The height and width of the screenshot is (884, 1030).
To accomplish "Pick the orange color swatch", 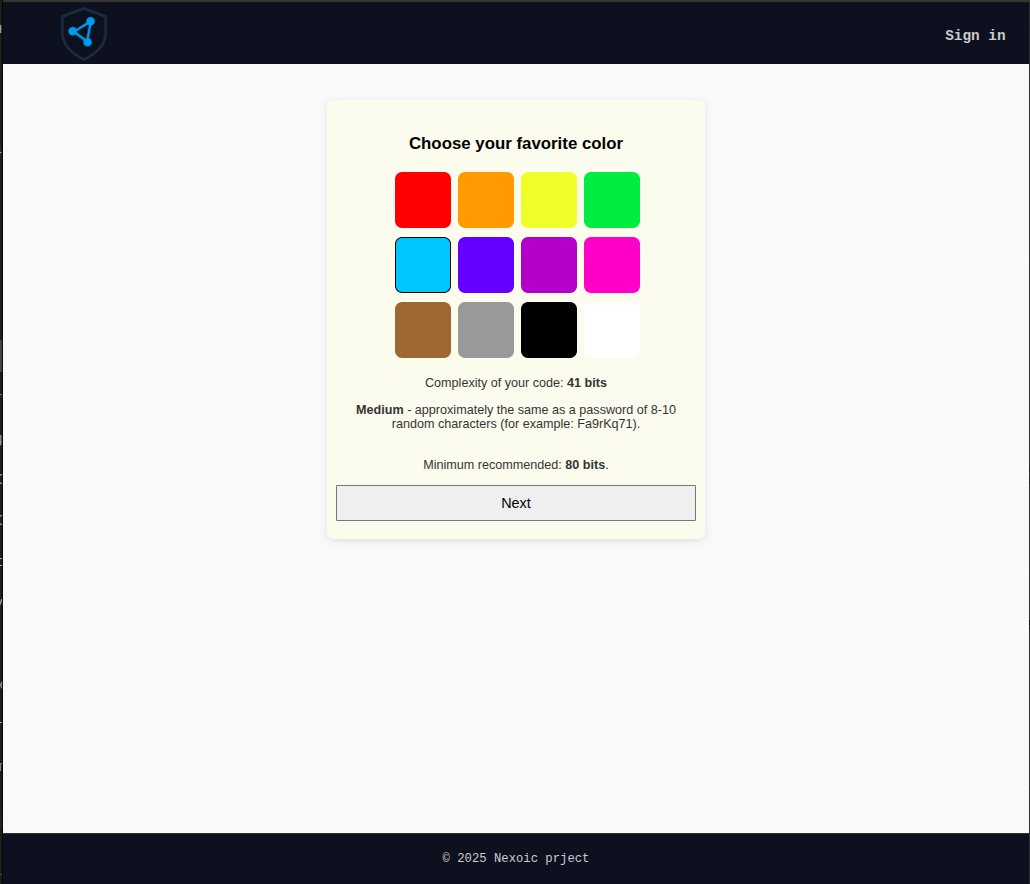I will pyautogui.click(x=486, y=200).
